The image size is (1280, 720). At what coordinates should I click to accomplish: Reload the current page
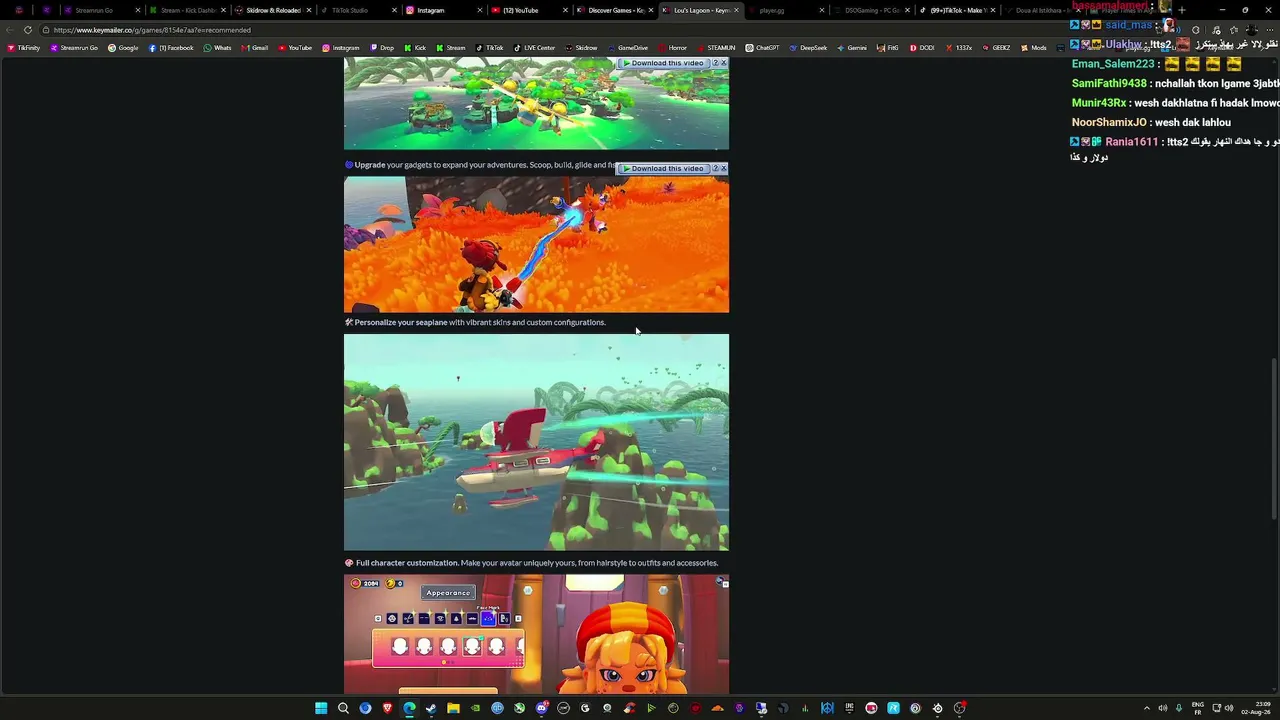[28, 30]
